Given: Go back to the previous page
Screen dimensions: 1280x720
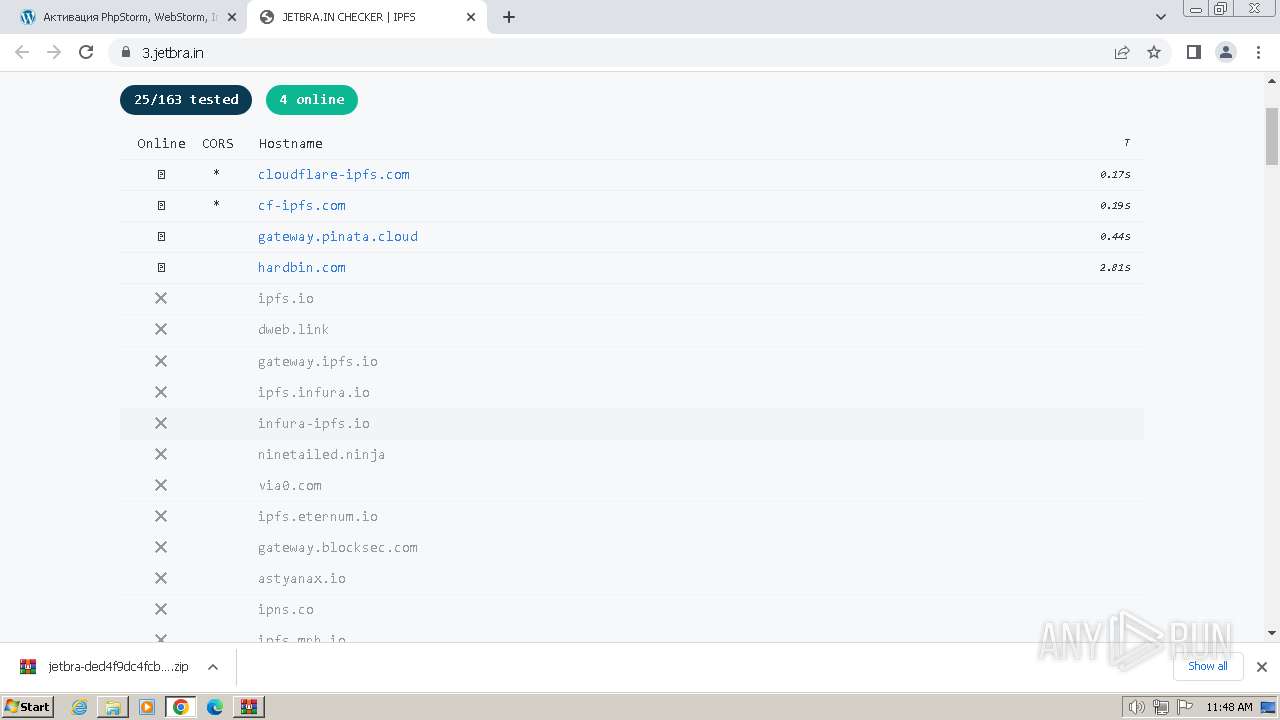Looking at the screenshot, I should point(22,52).
